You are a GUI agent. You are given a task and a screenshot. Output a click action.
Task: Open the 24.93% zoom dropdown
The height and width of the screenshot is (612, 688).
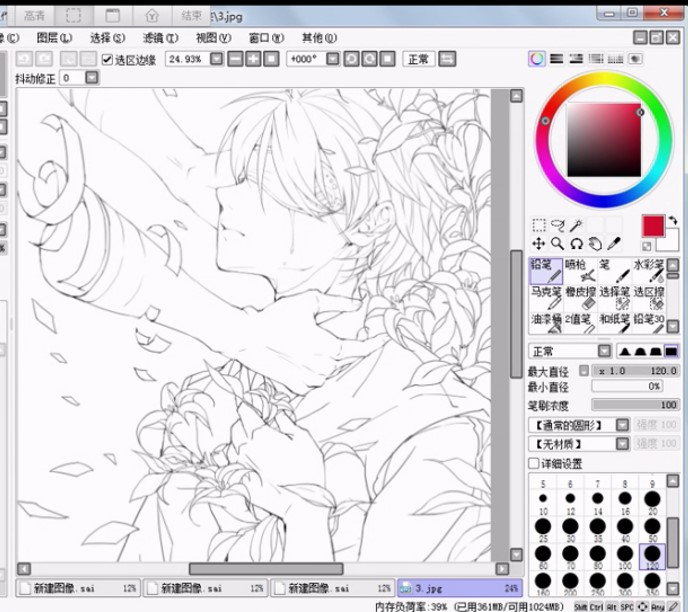click(x=216, y=59)
